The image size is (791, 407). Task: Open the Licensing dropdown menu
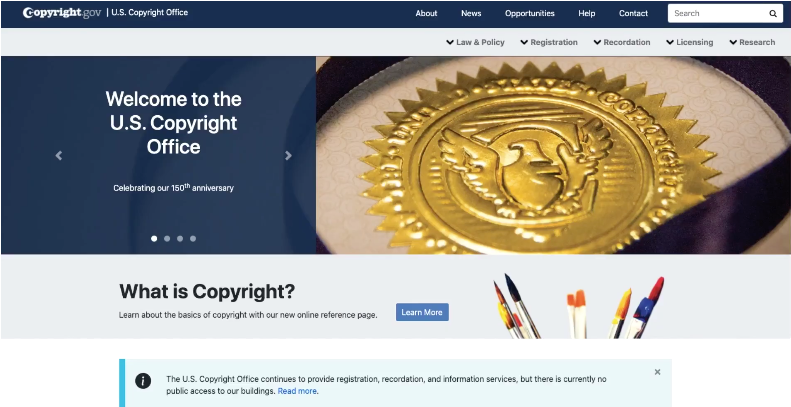click(690, 42)
